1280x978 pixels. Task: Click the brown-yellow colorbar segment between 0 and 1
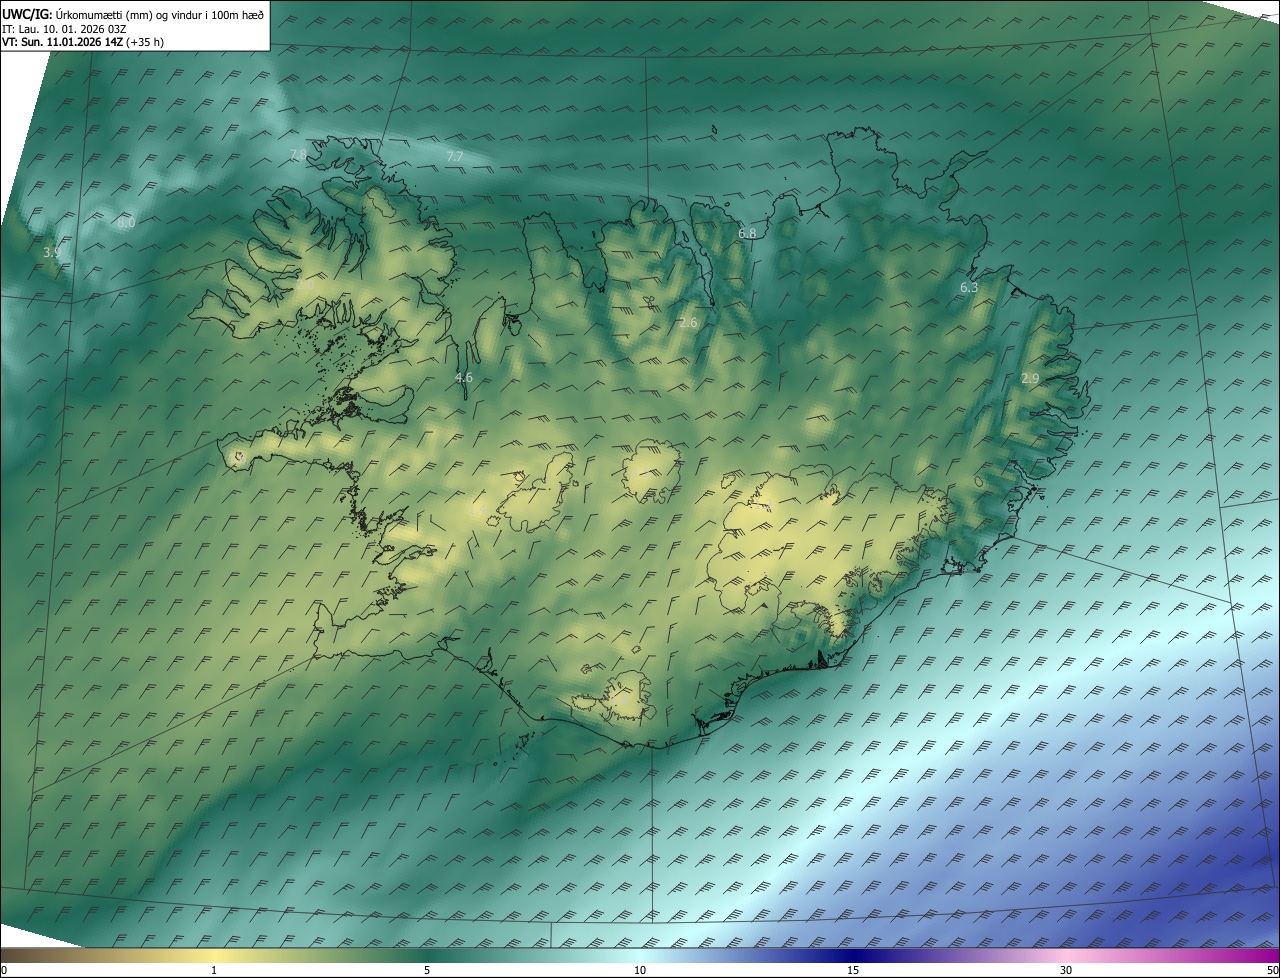(107, 955)
